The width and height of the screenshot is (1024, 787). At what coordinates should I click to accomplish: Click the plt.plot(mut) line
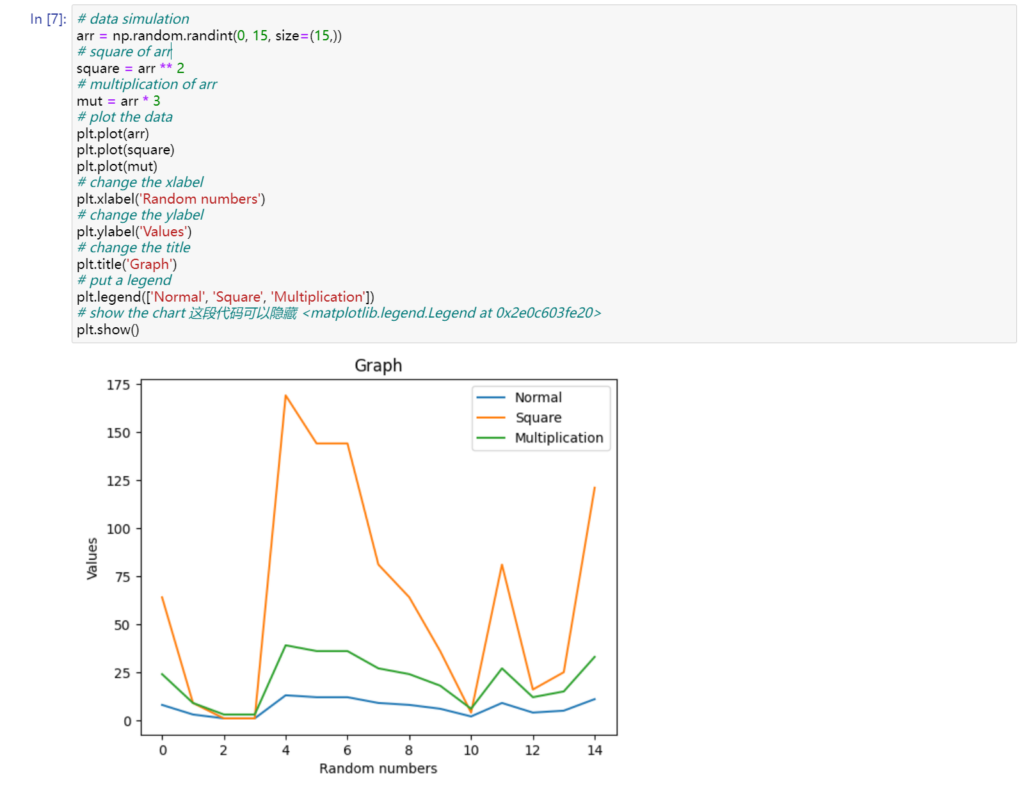point(117,166)
